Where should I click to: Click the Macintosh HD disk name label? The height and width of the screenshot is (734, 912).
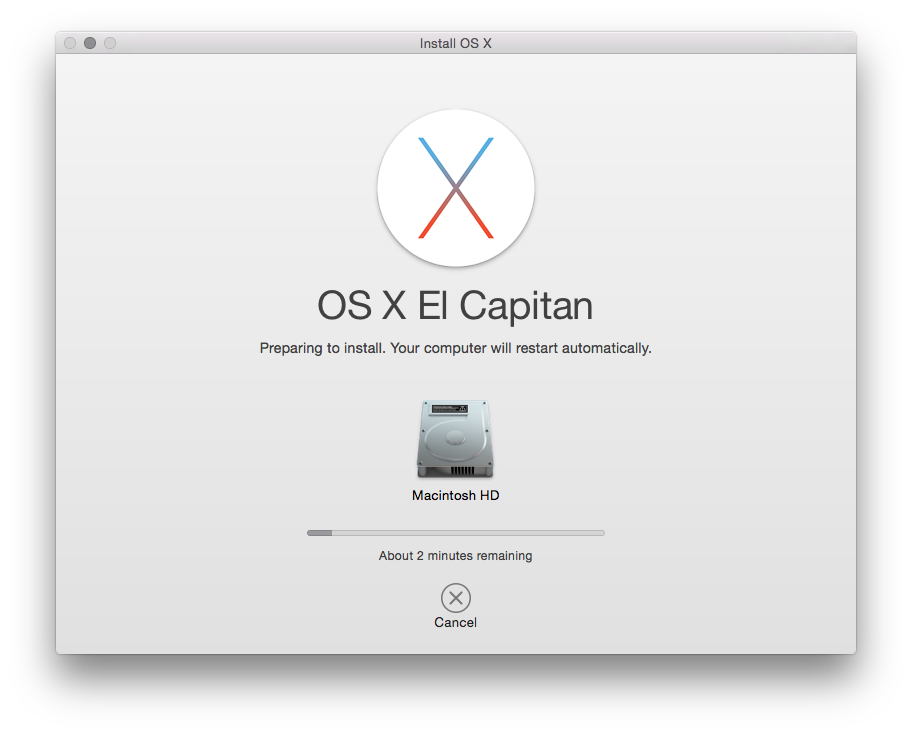click(x=455, y=495)
